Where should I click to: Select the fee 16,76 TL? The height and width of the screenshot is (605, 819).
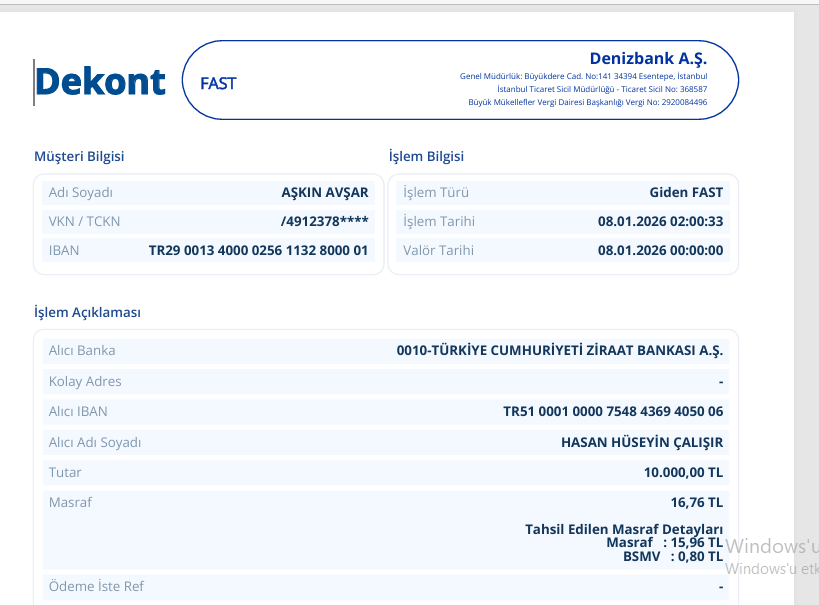(697, 503)
